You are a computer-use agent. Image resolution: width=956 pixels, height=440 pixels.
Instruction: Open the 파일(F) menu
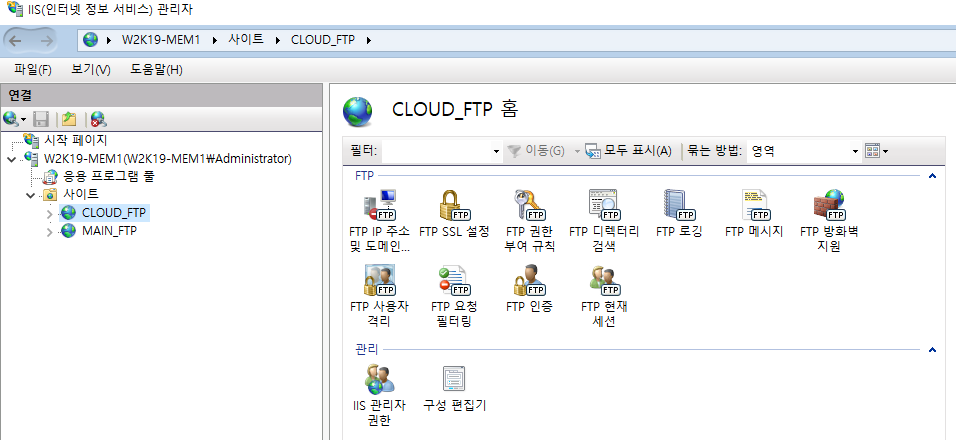[x=33, y=70]
